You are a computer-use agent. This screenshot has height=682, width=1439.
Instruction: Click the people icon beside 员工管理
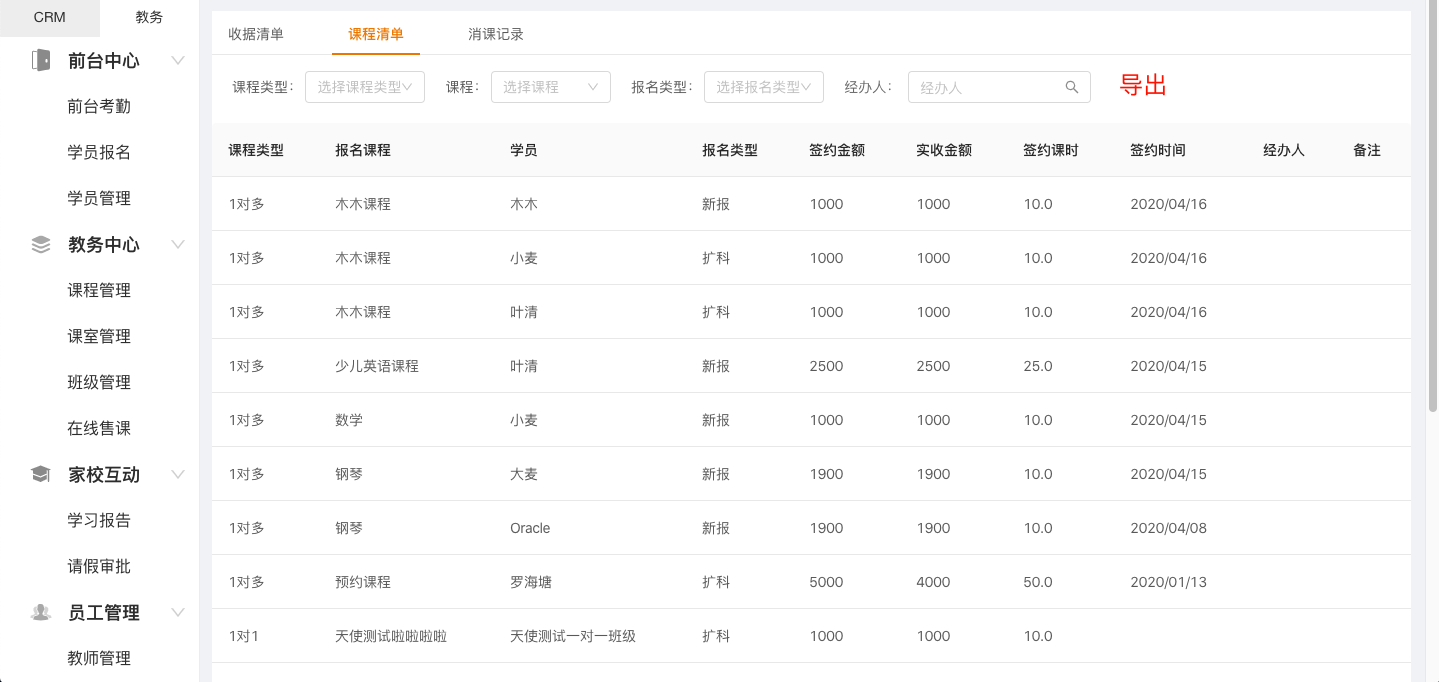point(41,612)
